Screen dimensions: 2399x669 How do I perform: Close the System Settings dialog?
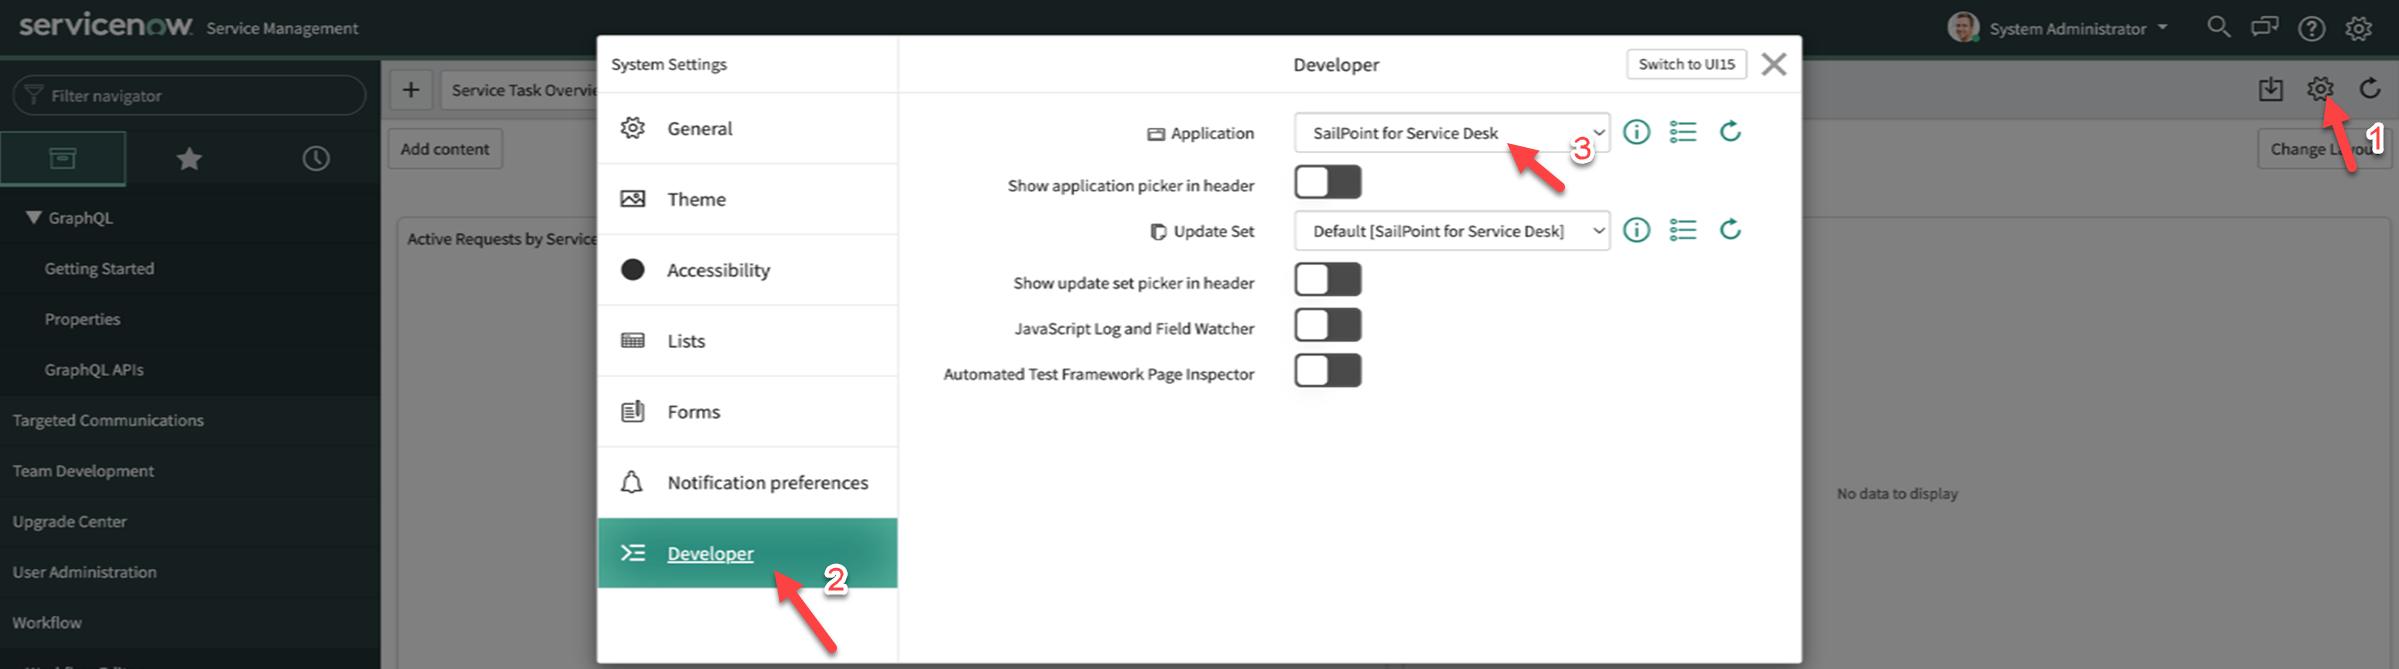coord(1773,64)
